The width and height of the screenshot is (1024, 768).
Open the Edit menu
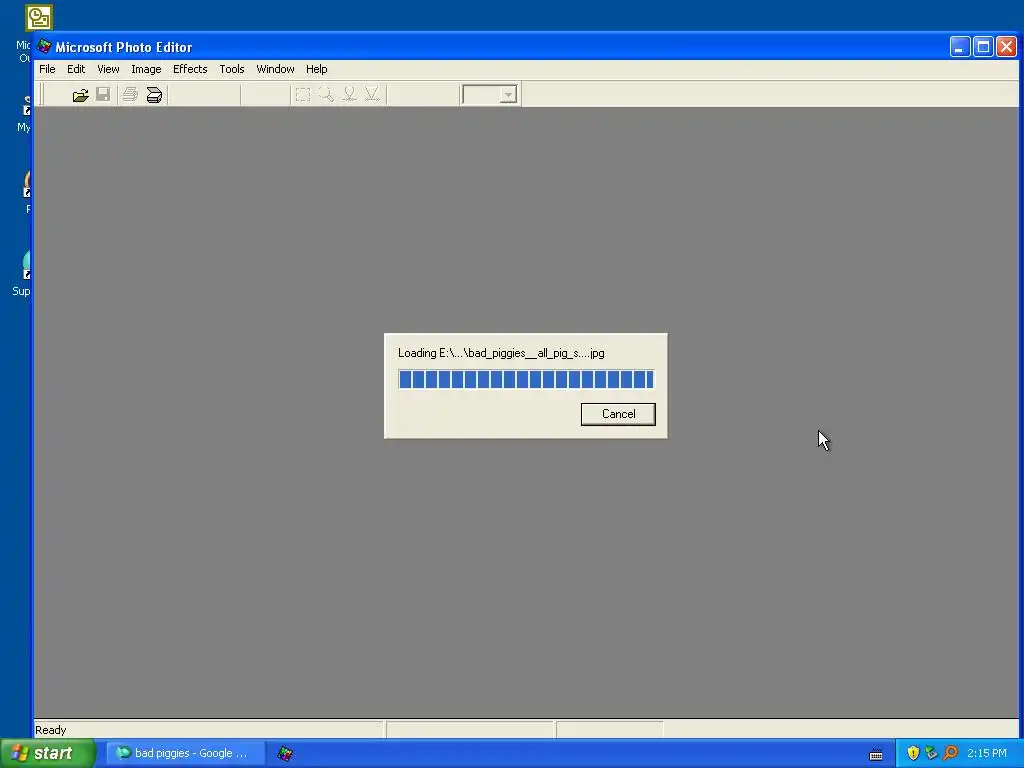pyautogui.click(x=76, y=69)
